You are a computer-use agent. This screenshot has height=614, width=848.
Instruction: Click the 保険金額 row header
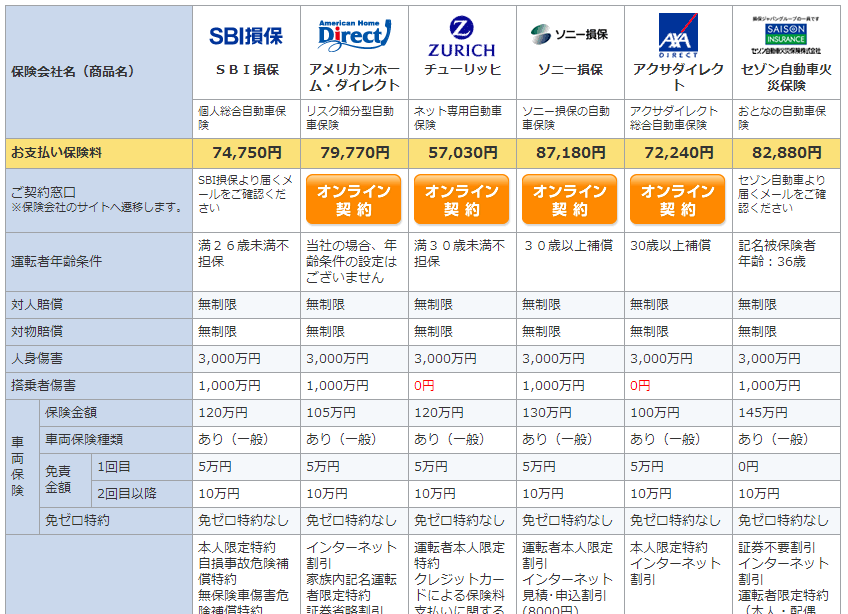(116, 413)
